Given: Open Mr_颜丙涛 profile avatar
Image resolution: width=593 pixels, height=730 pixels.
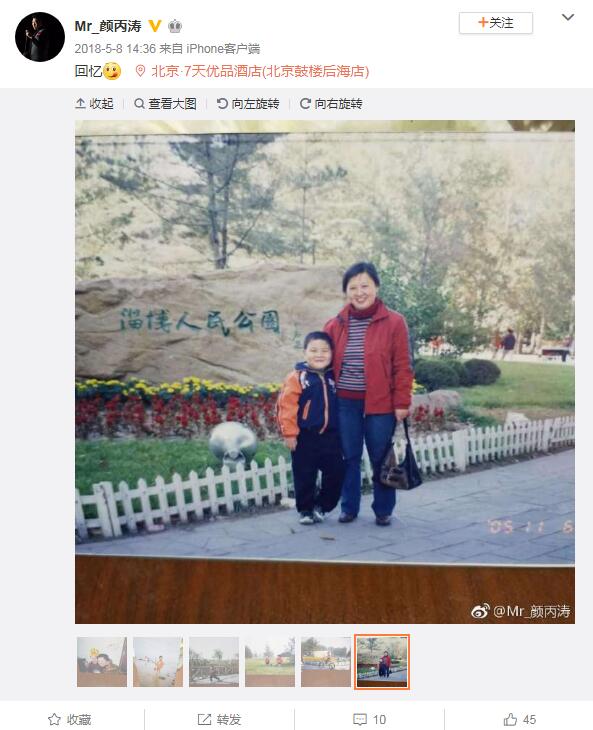Looking at the screenshot, I should [40, 37].
